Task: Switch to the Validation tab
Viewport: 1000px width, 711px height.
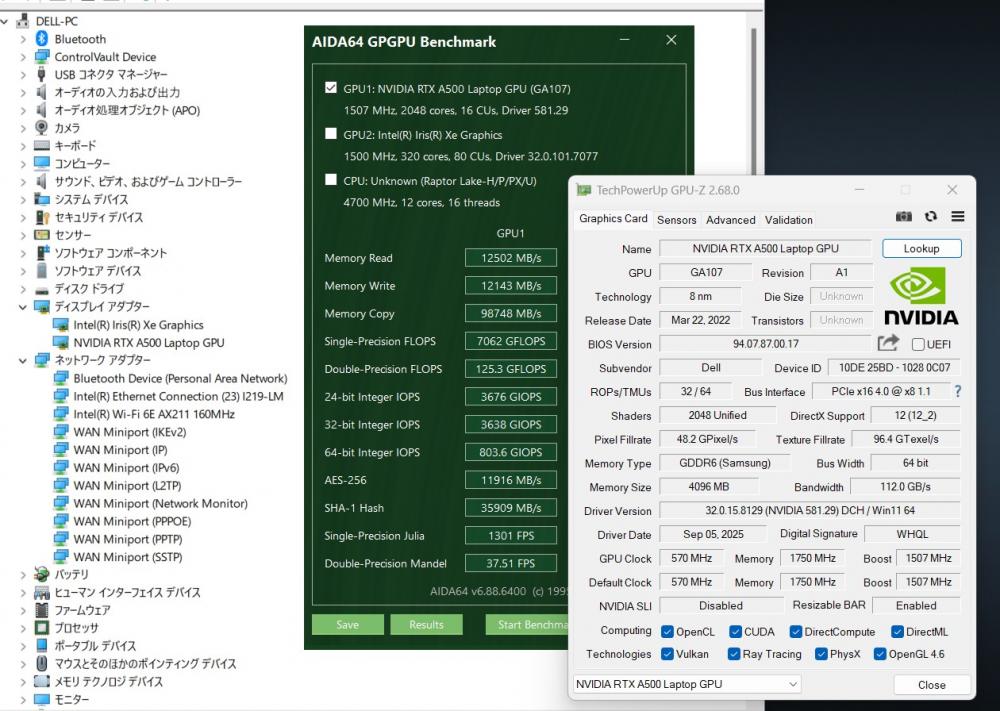Action: coord(789,220)
